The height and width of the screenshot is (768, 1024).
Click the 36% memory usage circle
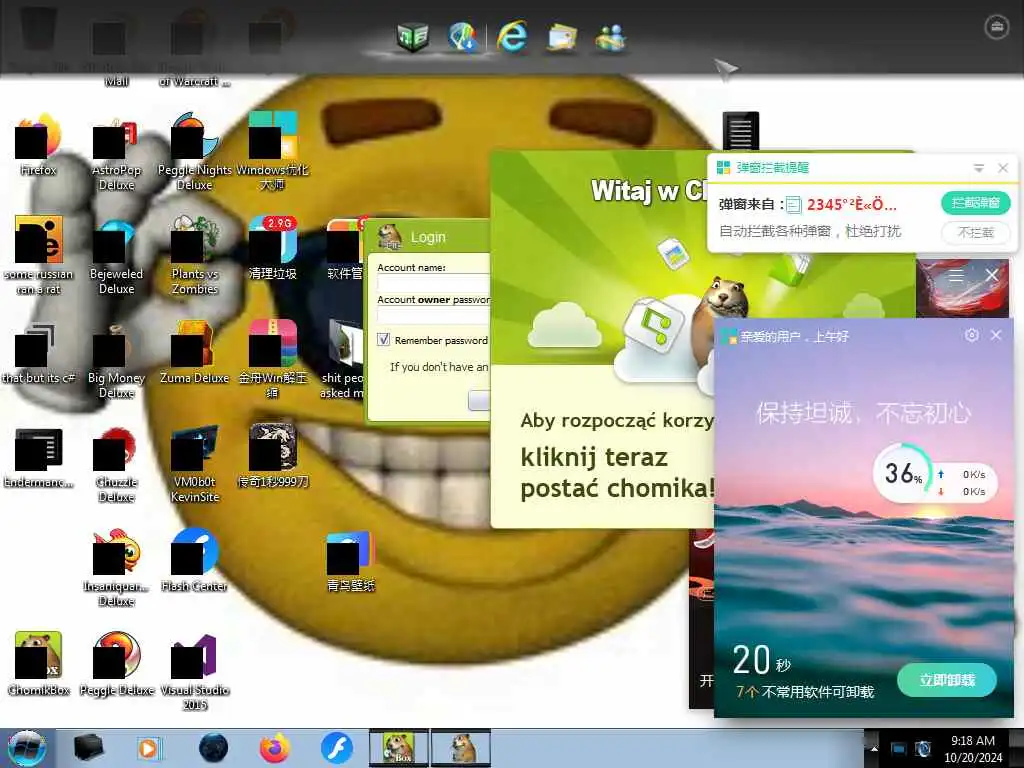point(903,473)
